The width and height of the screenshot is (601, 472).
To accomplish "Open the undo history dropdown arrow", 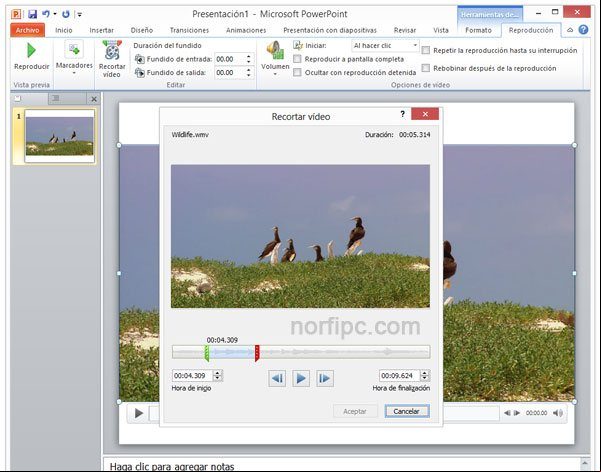I will click(55, 14).
